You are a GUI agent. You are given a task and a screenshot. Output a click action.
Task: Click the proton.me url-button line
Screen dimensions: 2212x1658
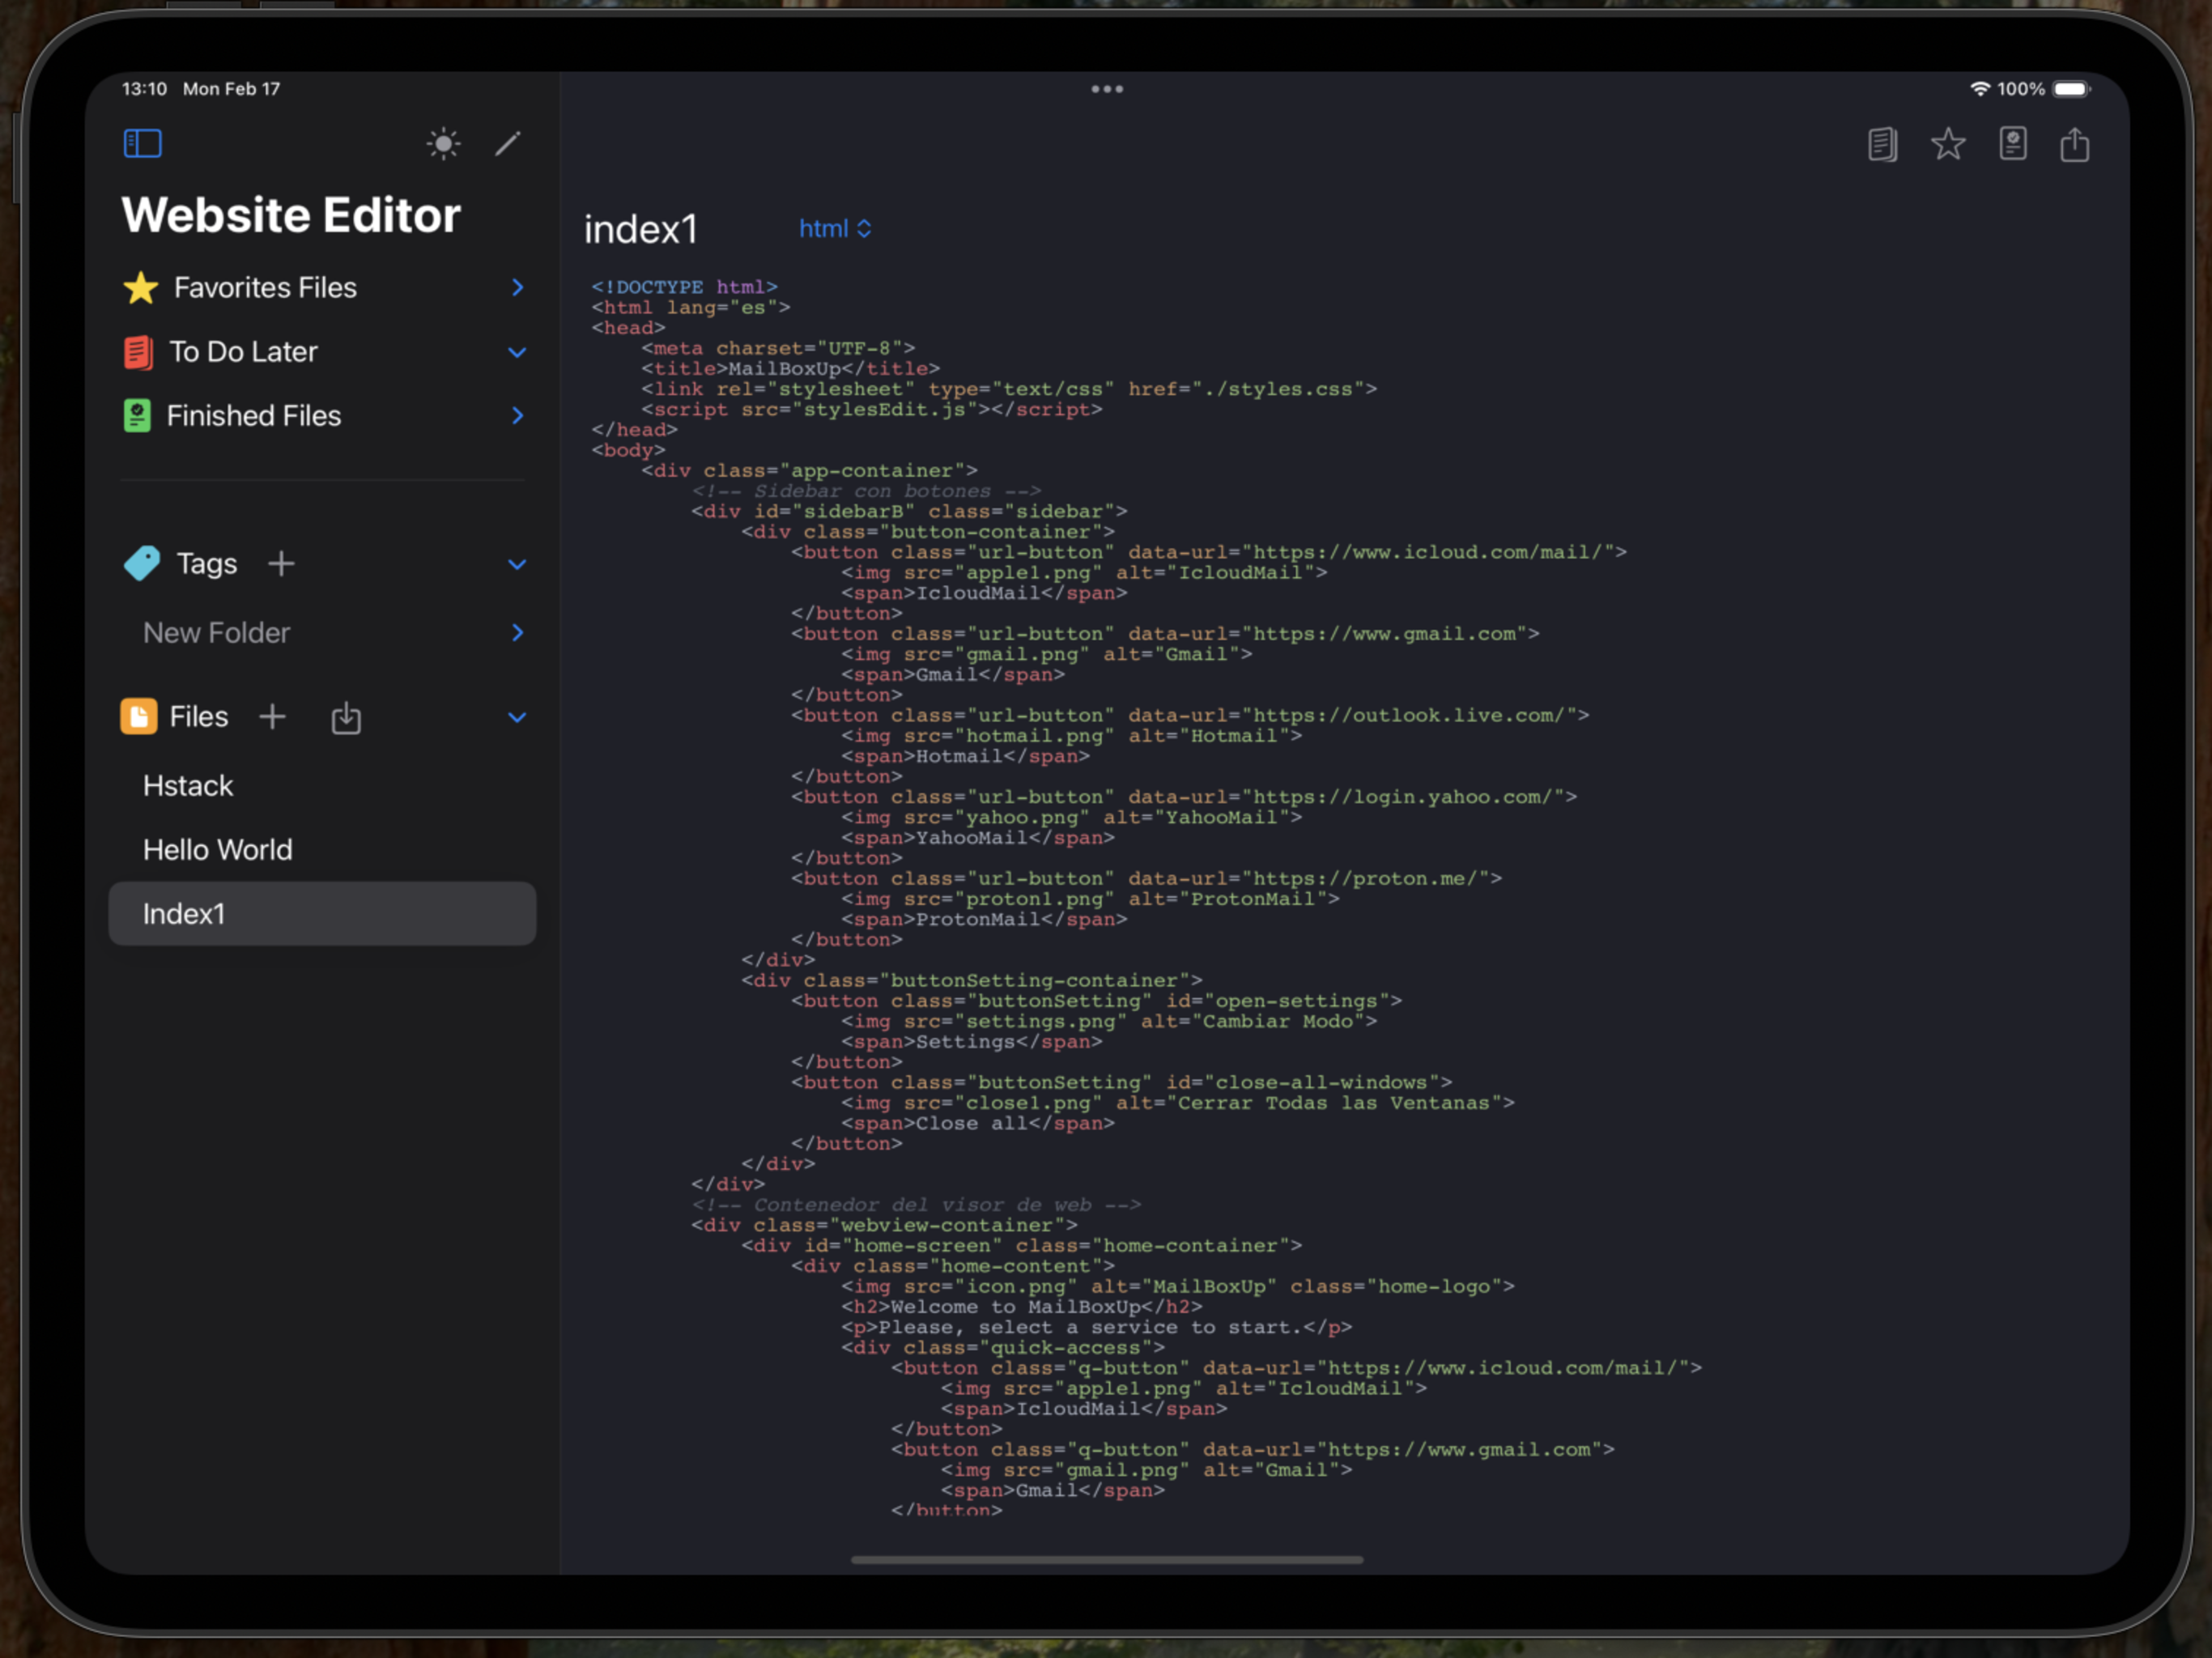point(1147,879)
